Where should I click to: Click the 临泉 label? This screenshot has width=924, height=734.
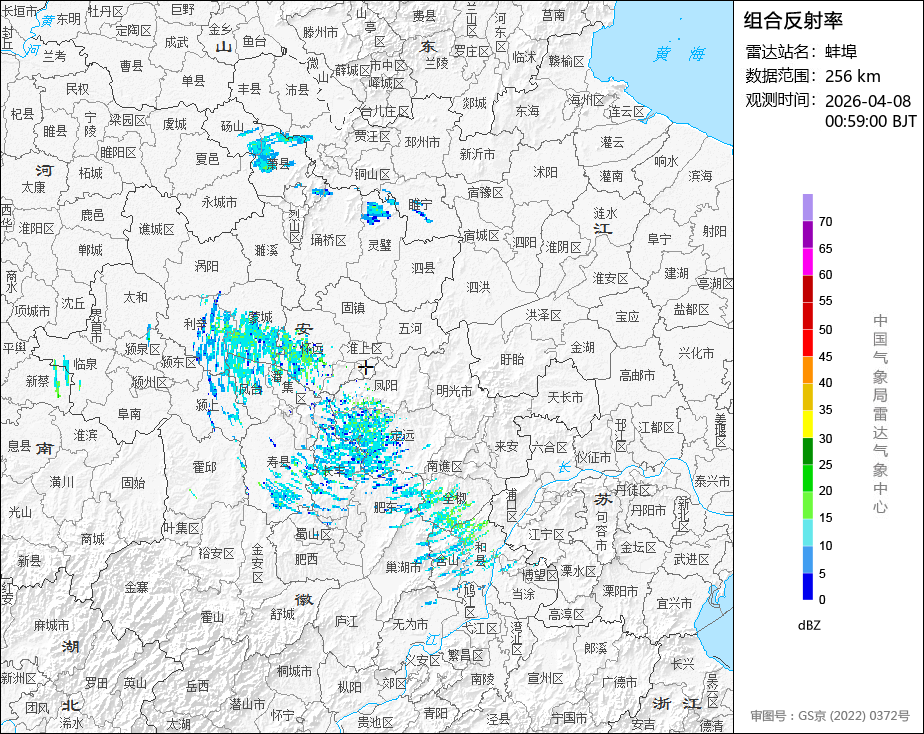coord(85,364)
